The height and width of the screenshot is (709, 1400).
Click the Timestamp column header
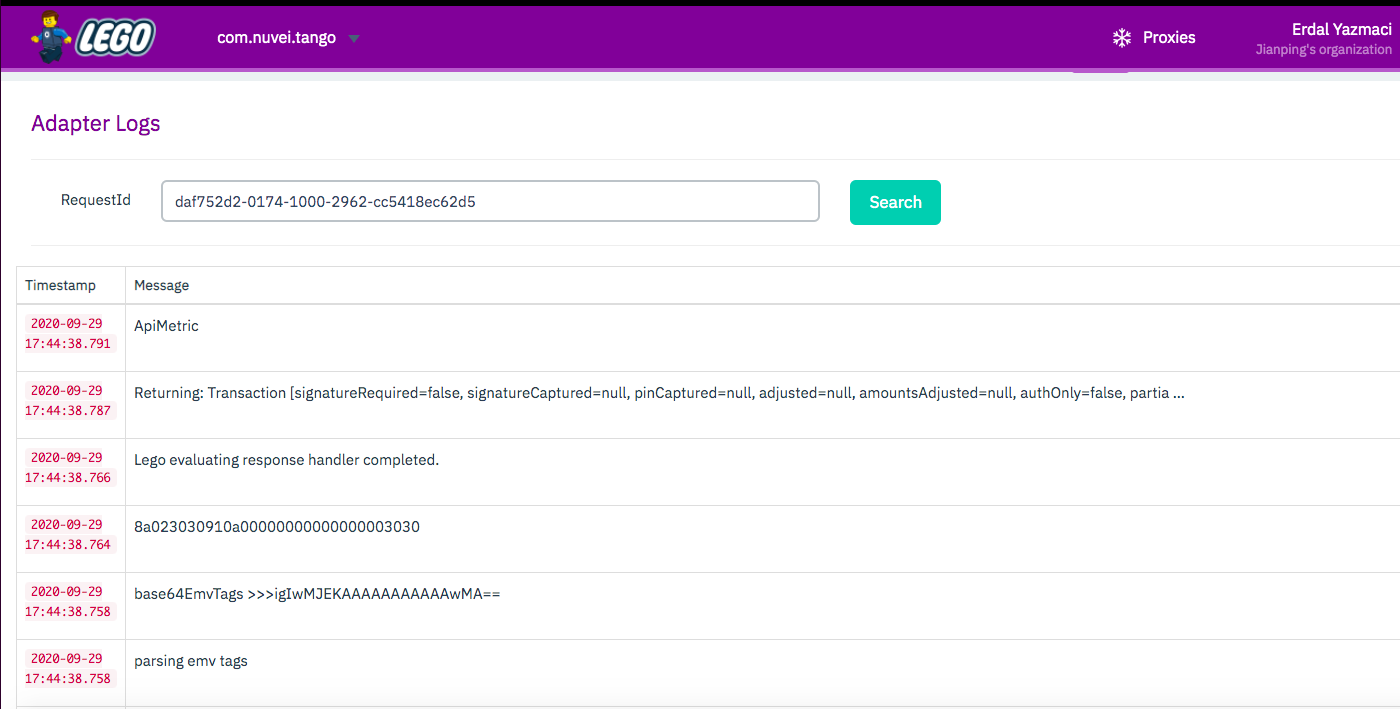pyautogui.click(x=61, y=285)
